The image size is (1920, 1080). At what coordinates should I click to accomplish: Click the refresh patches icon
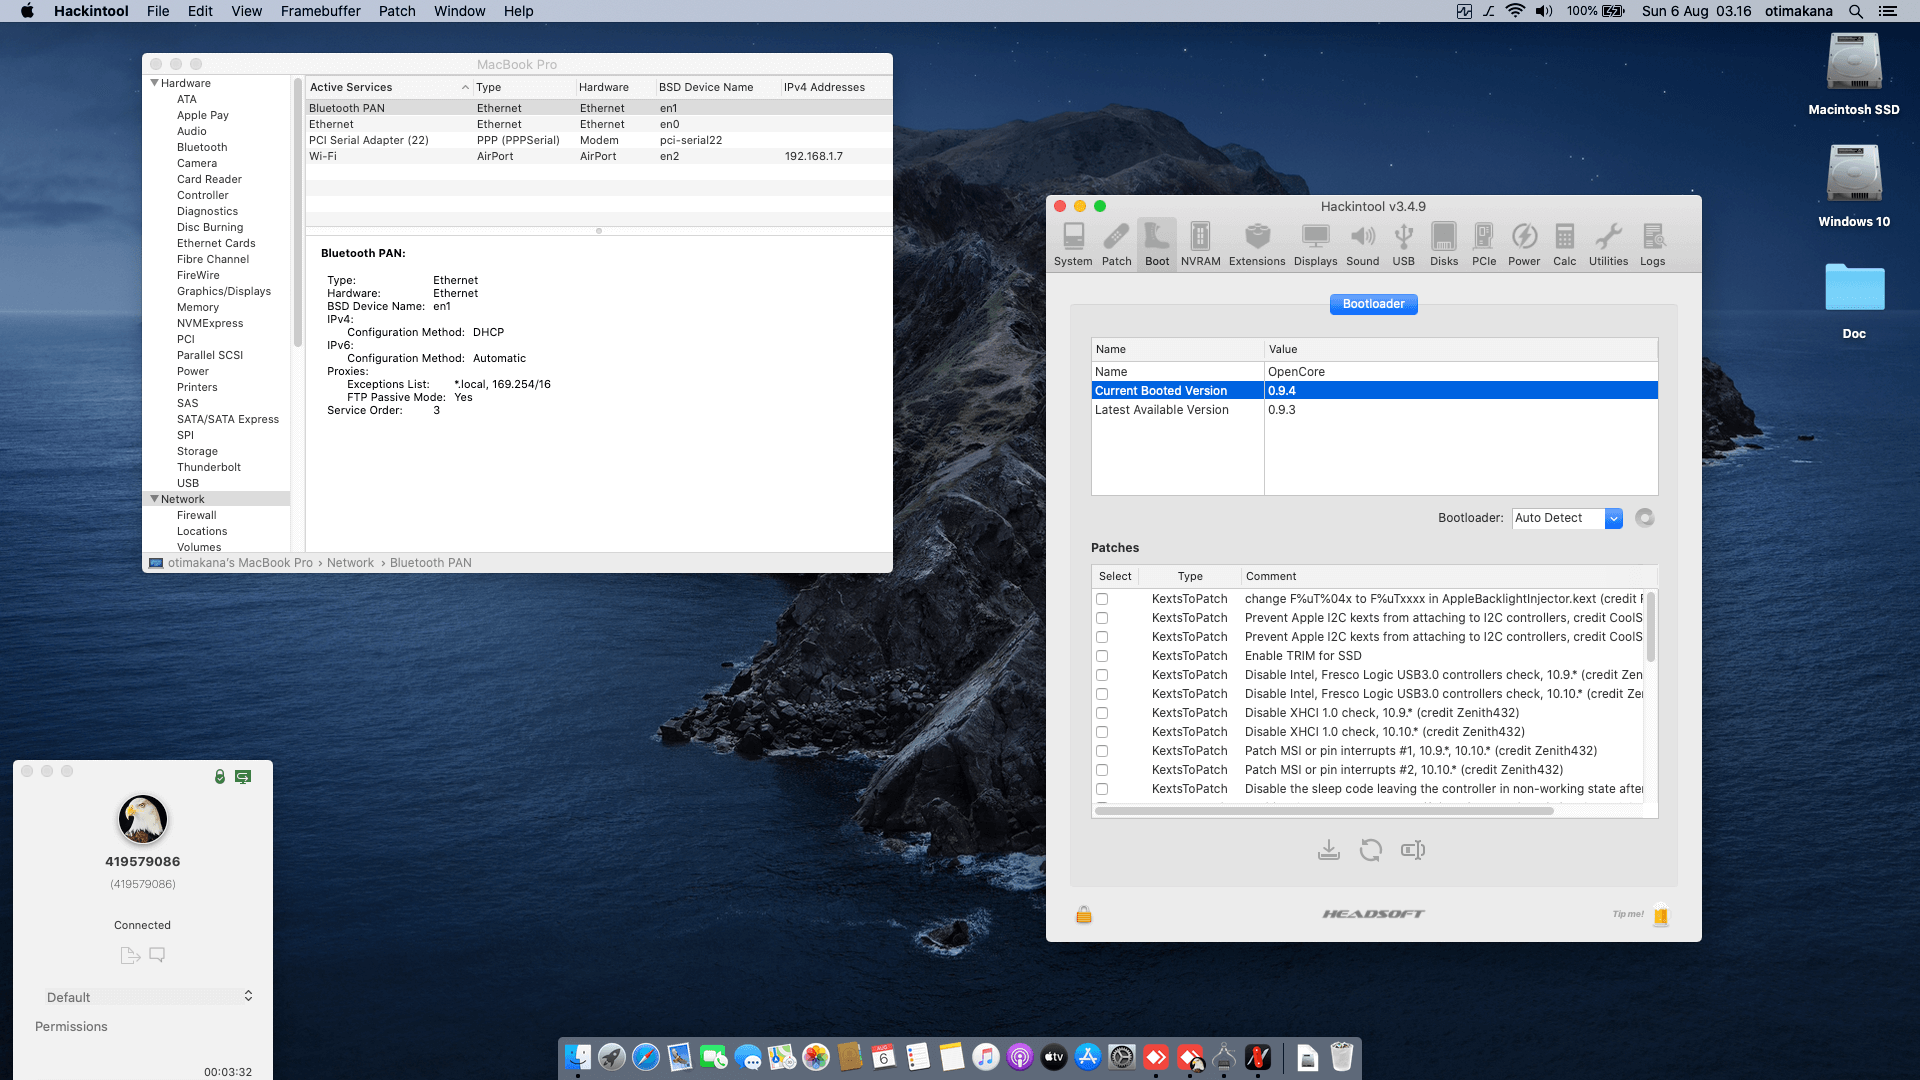(x=1371, y=850)
